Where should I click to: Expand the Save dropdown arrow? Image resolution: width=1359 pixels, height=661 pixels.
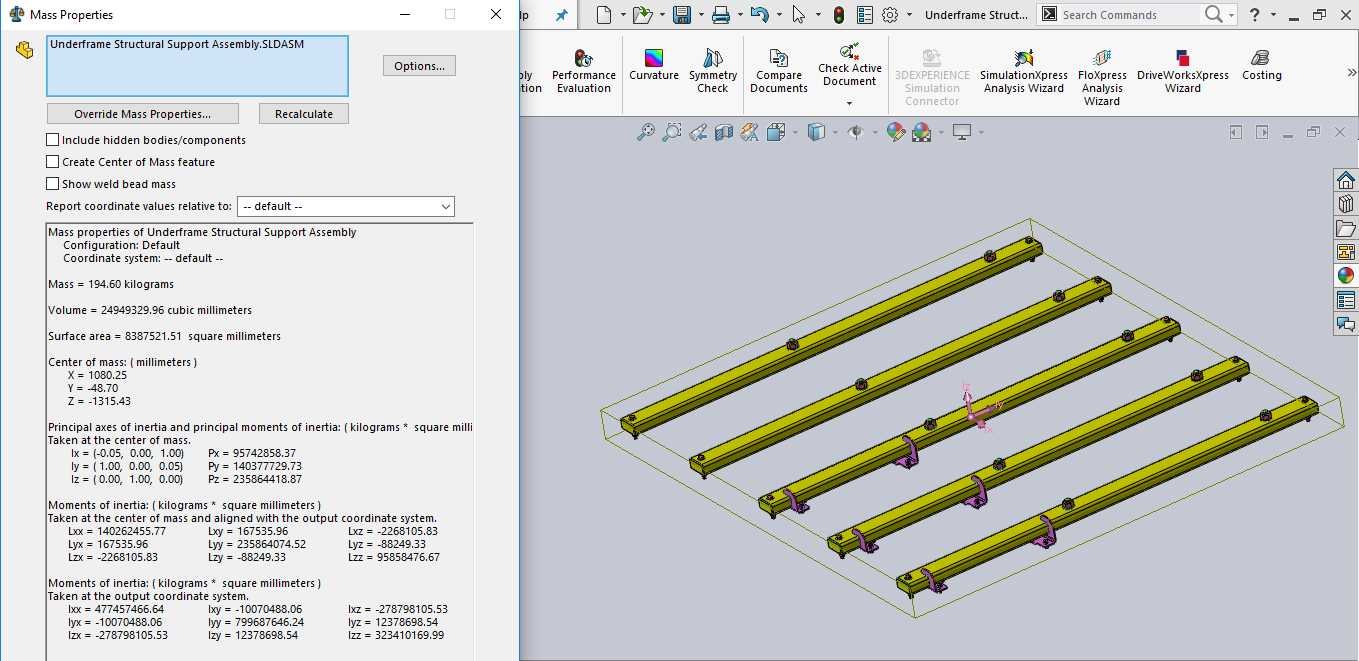(700, 15)
